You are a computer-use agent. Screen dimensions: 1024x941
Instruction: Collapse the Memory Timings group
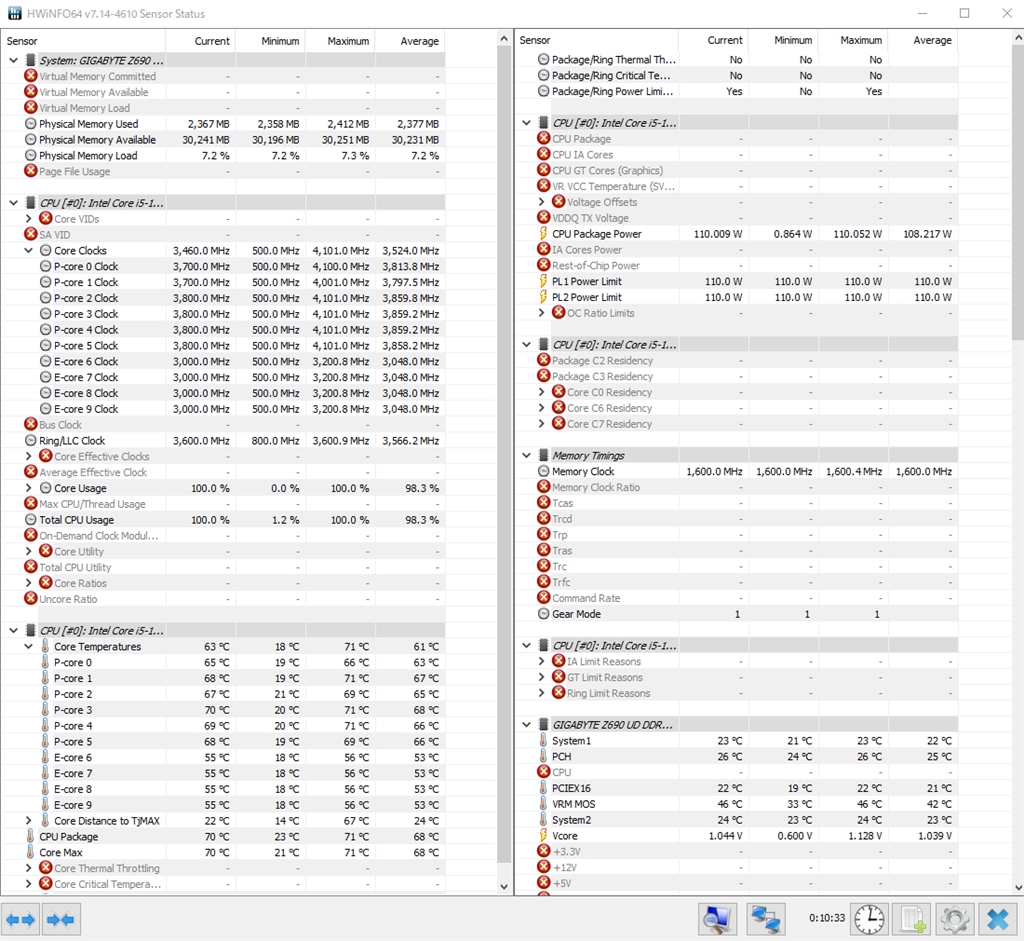click(526, 456)
